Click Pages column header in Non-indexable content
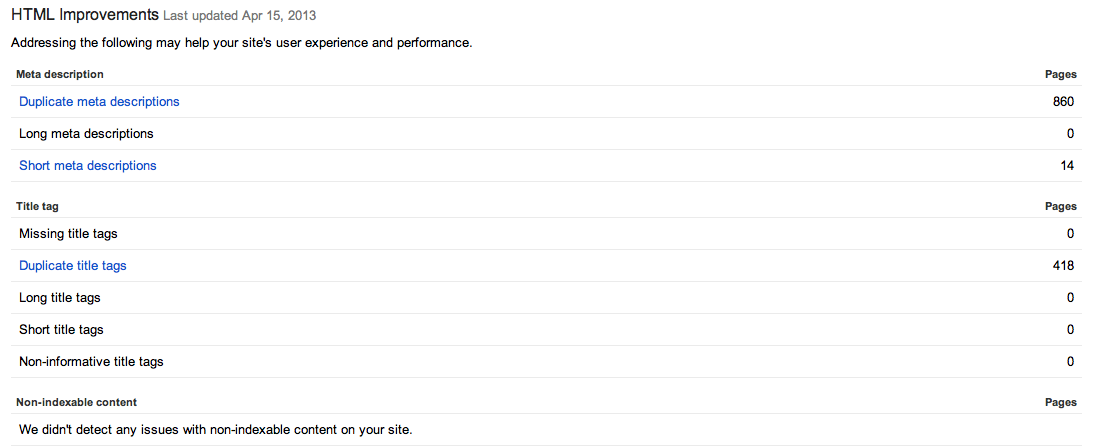1096x447 pixels. 1061,402
